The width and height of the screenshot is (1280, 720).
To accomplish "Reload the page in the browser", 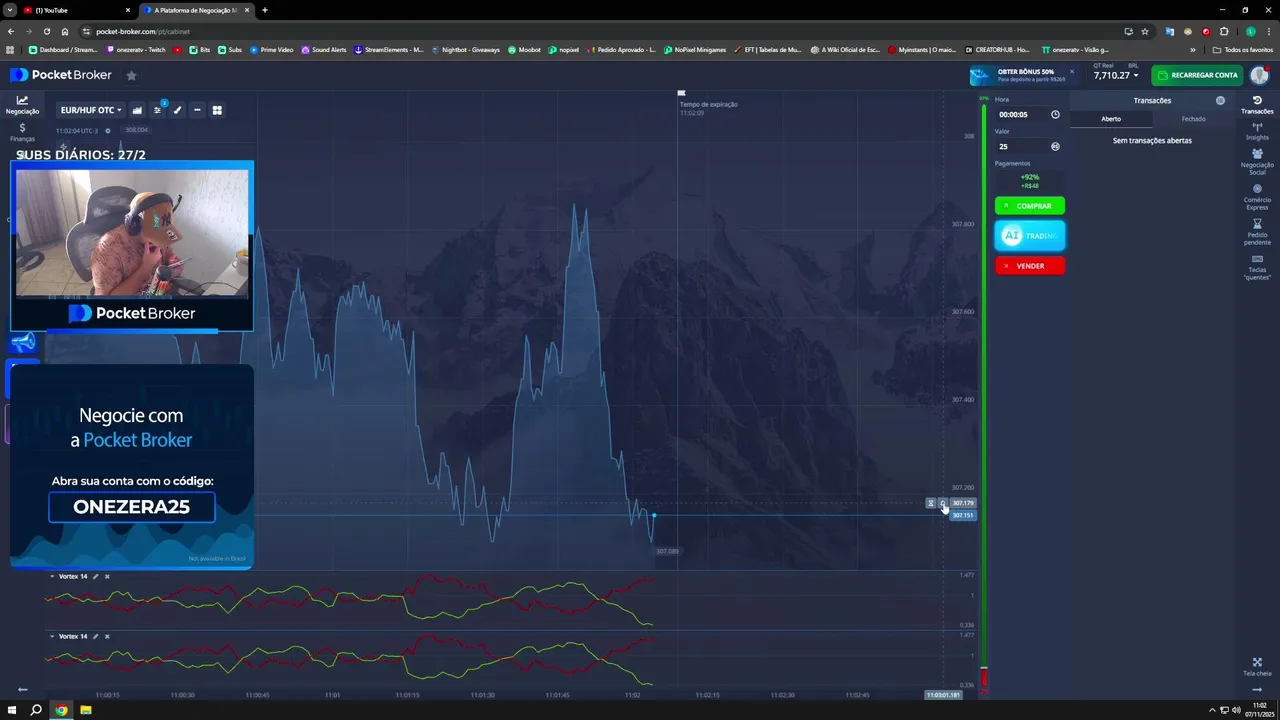I will point(46,31).
